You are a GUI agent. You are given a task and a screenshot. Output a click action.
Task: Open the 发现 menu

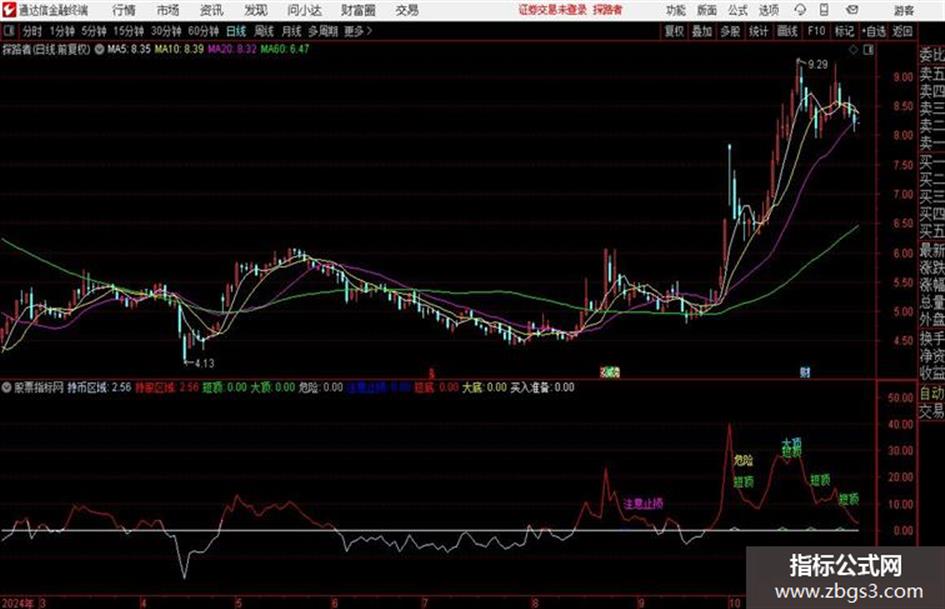click(x=256, y=10)
